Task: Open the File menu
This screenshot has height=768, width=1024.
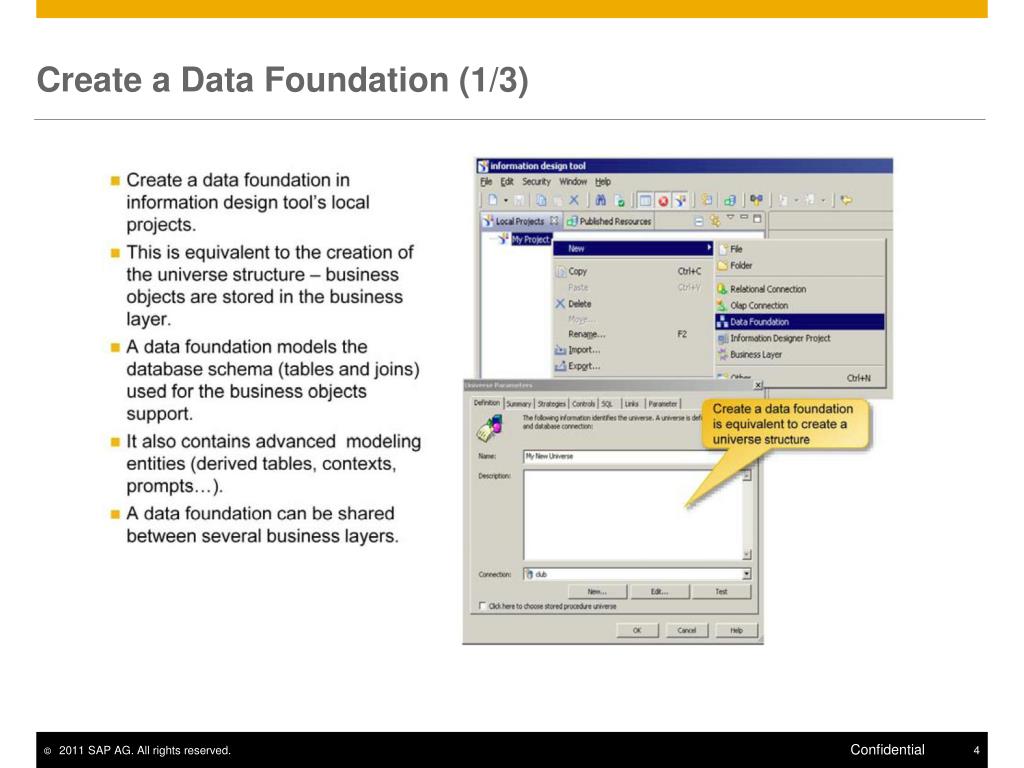Action: pos(486,182)
